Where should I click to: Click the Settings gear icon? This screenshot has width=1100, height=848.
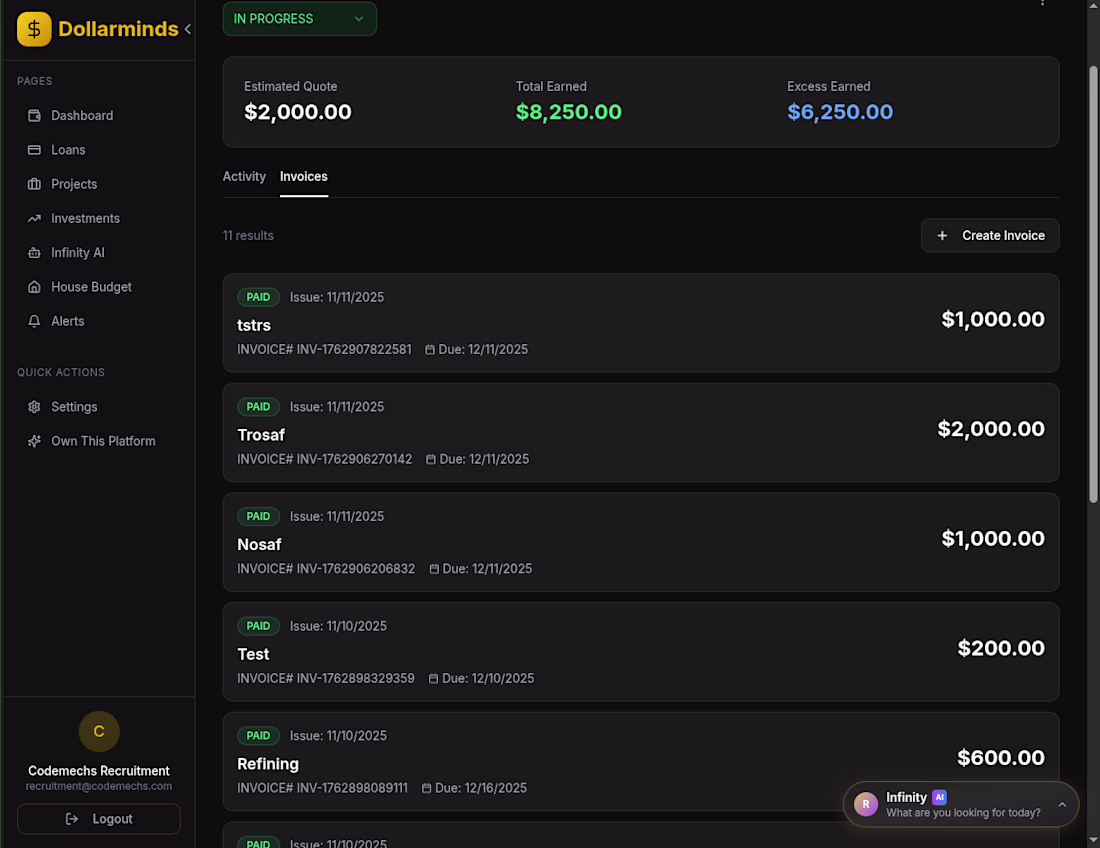tap(34, 407)
